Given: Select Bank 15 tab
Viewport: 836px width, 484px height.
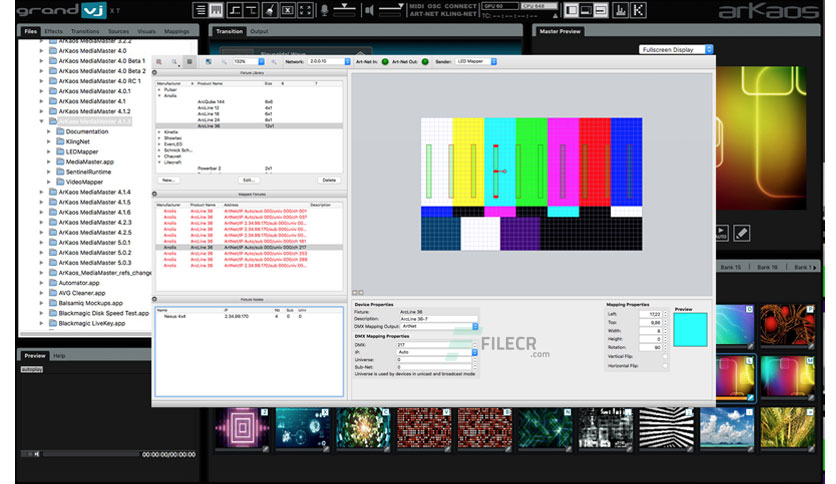Looking at the screenshot, I should 730,267.
